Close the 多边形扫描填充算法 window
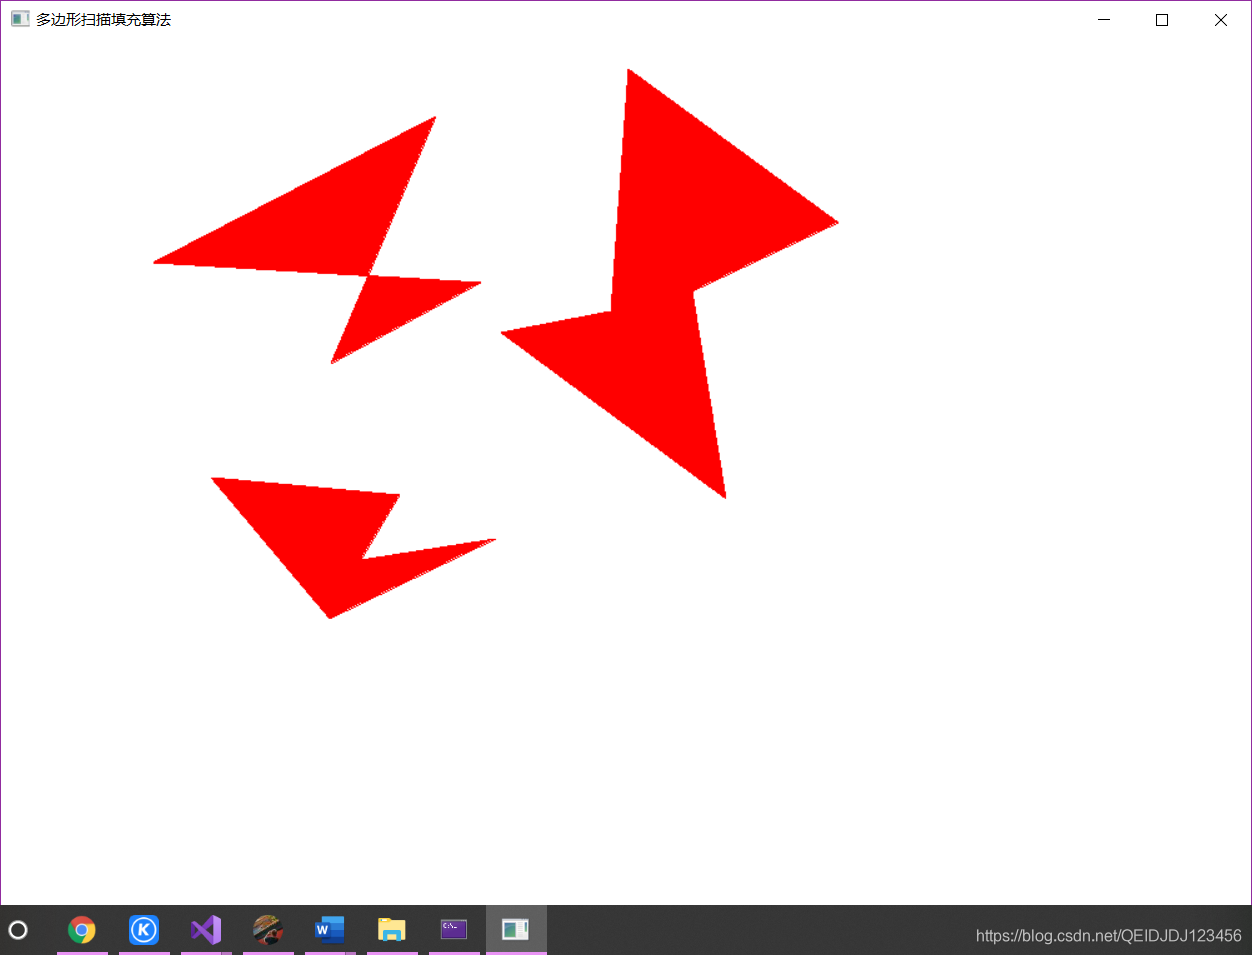 (1221, 20)
